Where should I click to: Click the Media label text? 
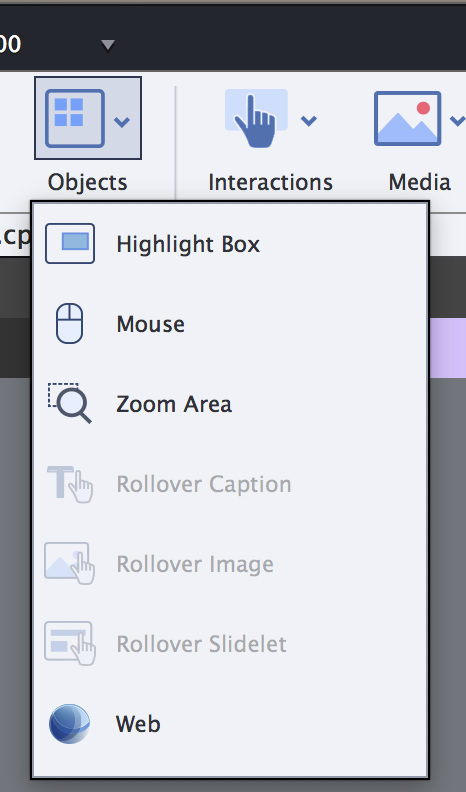(x=419, y=182)
